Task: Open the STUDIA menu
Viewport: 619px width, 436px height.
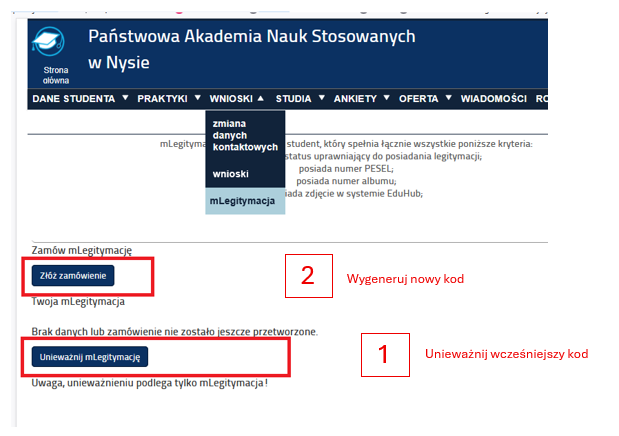Action: (293, 99)
